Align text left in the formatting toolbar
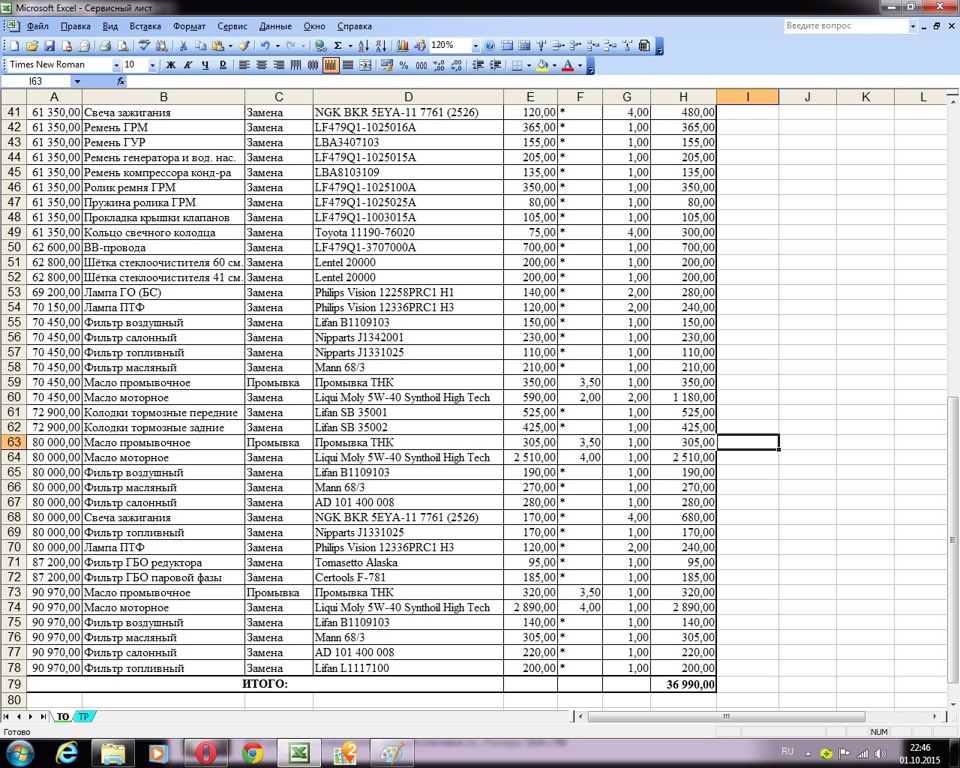 244,65
